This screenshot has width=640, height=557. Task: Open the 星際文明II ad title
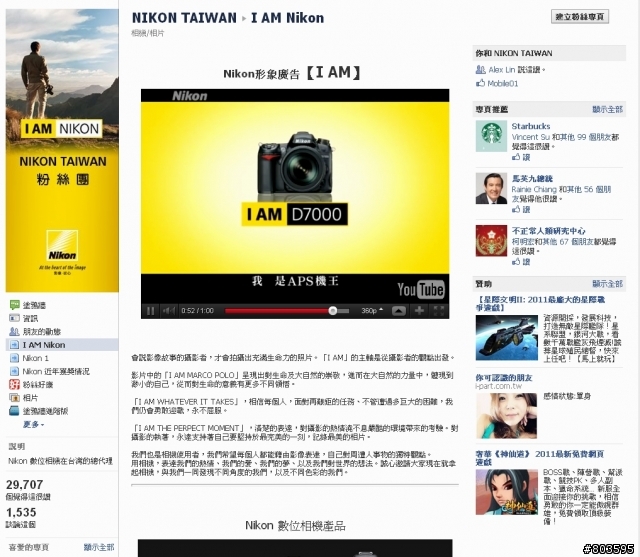click(x=540, y=303)
